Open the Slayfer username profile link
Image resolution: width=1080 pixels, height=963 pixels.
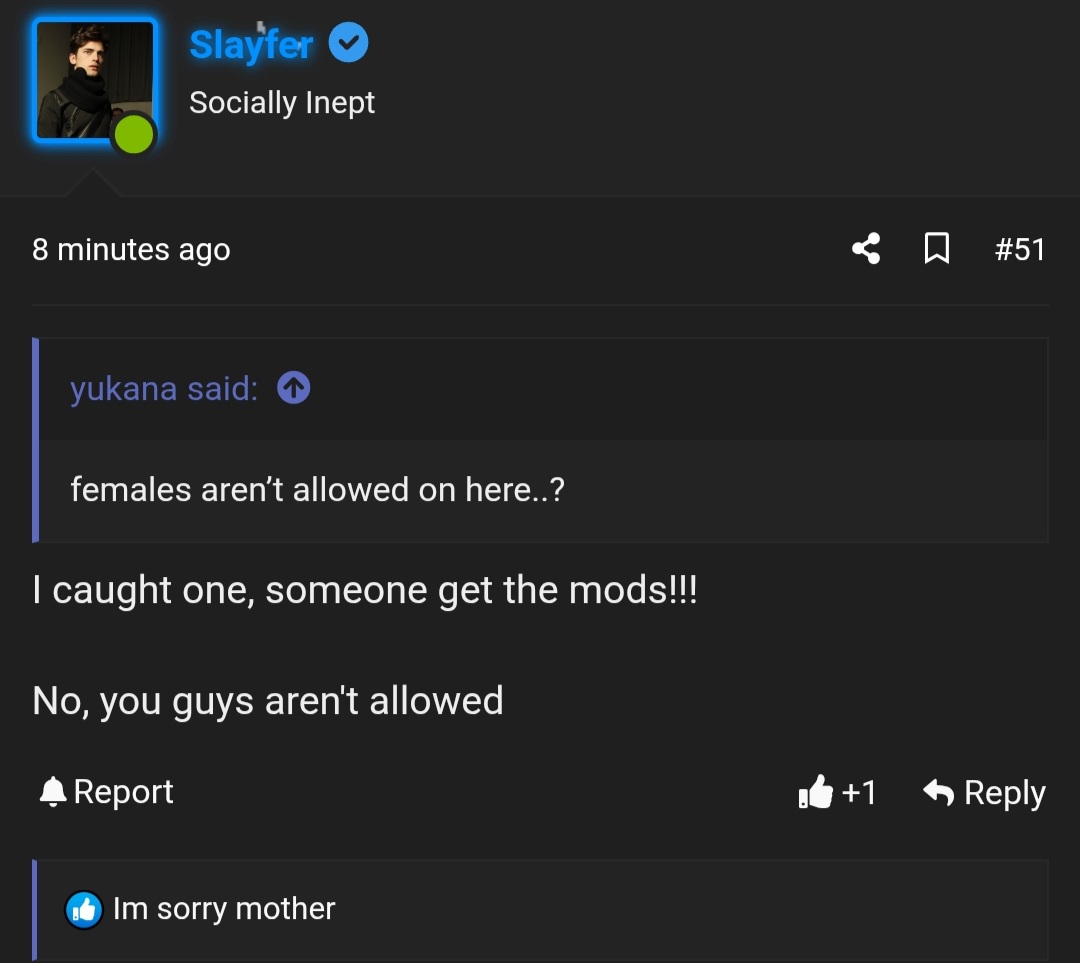(251, 44)
